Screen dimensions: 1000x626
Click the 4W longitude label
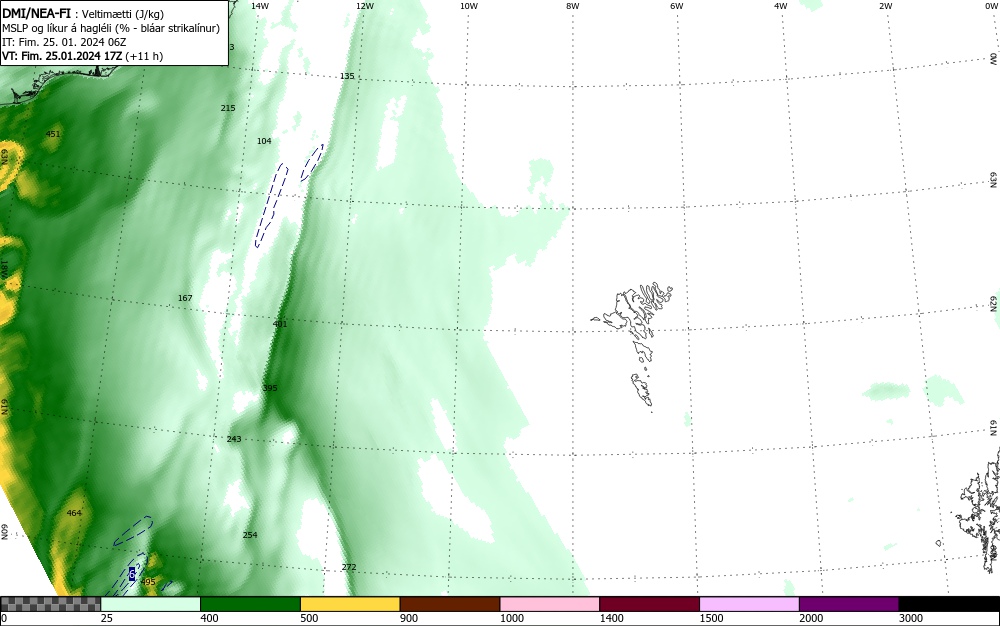(x=781, y=6)
